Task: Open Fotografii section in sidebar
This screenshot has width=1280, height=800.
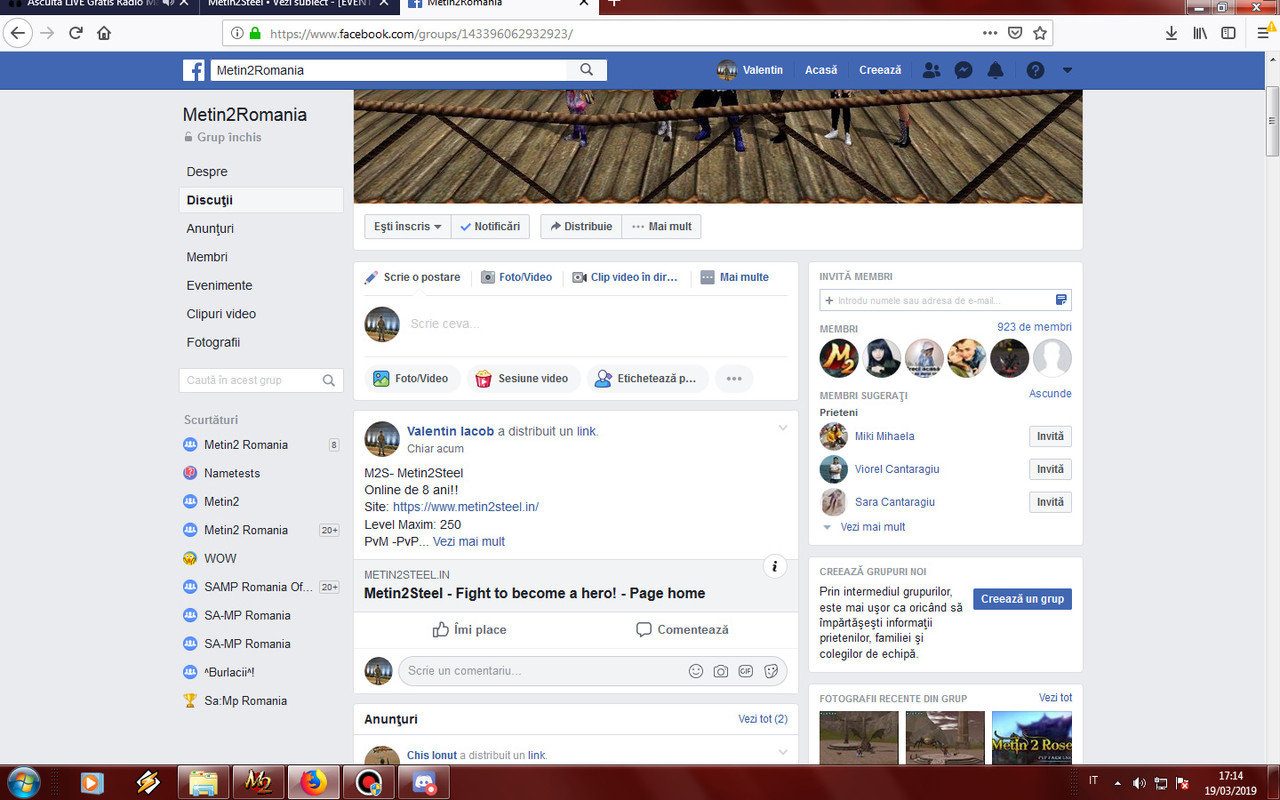Action: click(x=213, y=342)
